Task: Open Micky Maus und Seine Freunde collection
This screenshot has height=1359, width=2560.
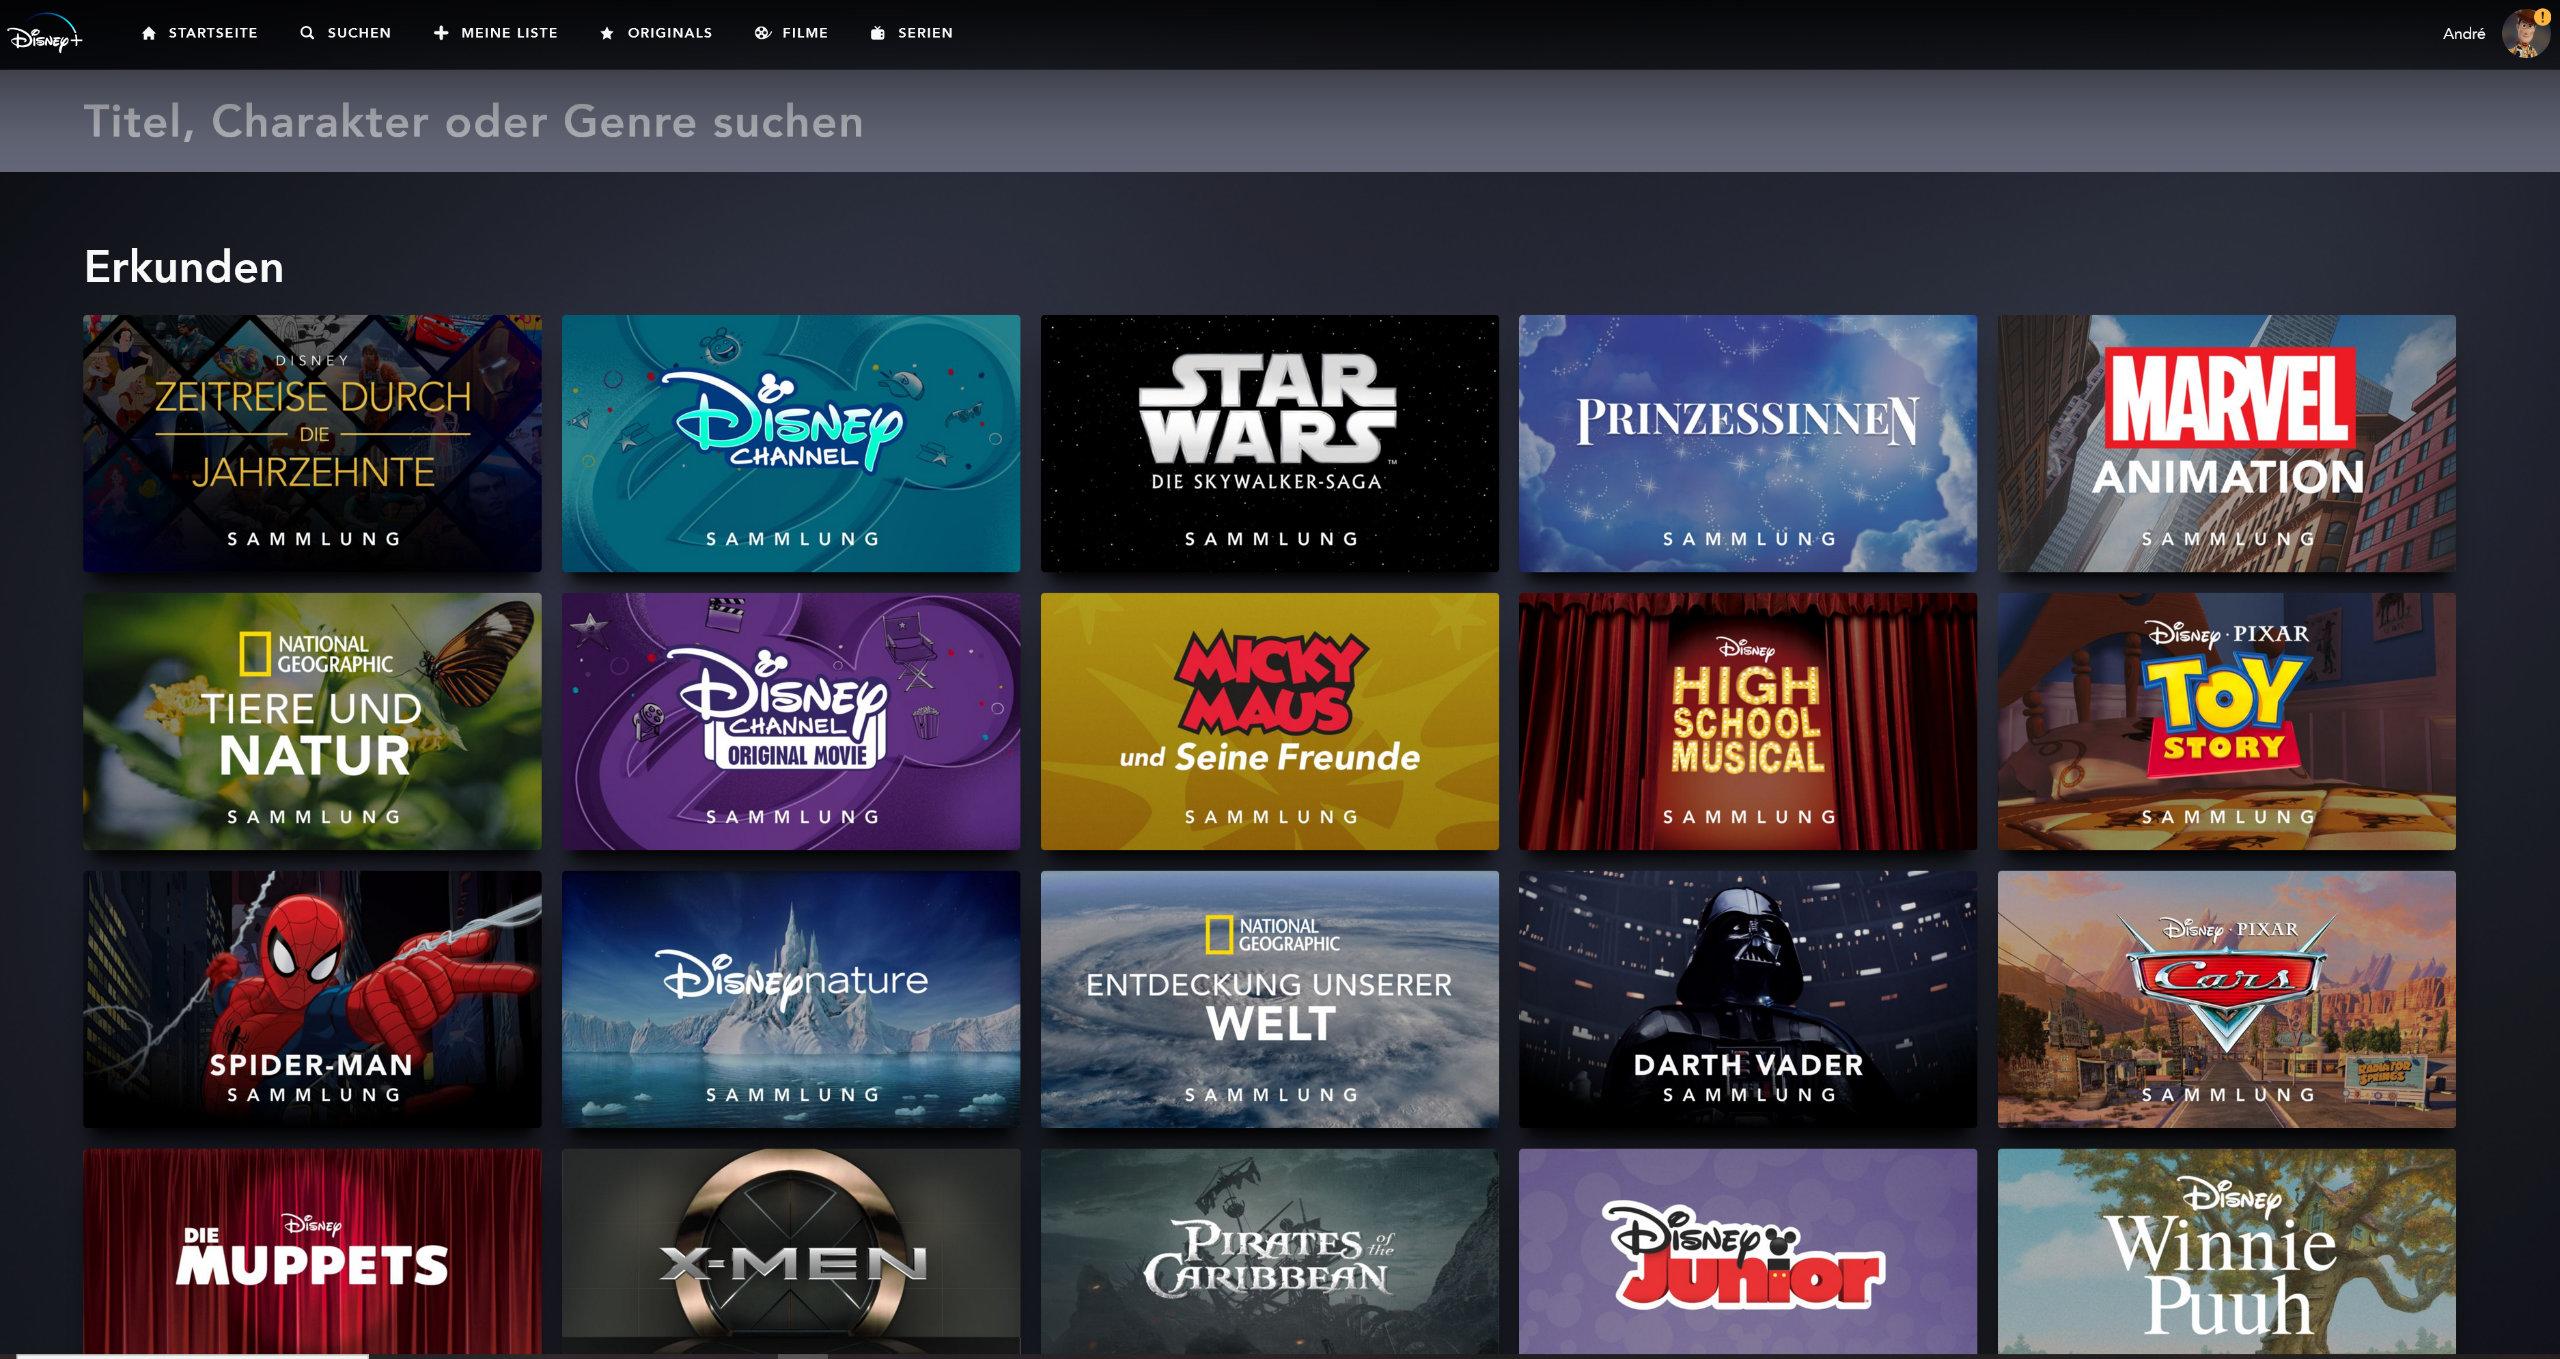Action: tap(1270, 722)
